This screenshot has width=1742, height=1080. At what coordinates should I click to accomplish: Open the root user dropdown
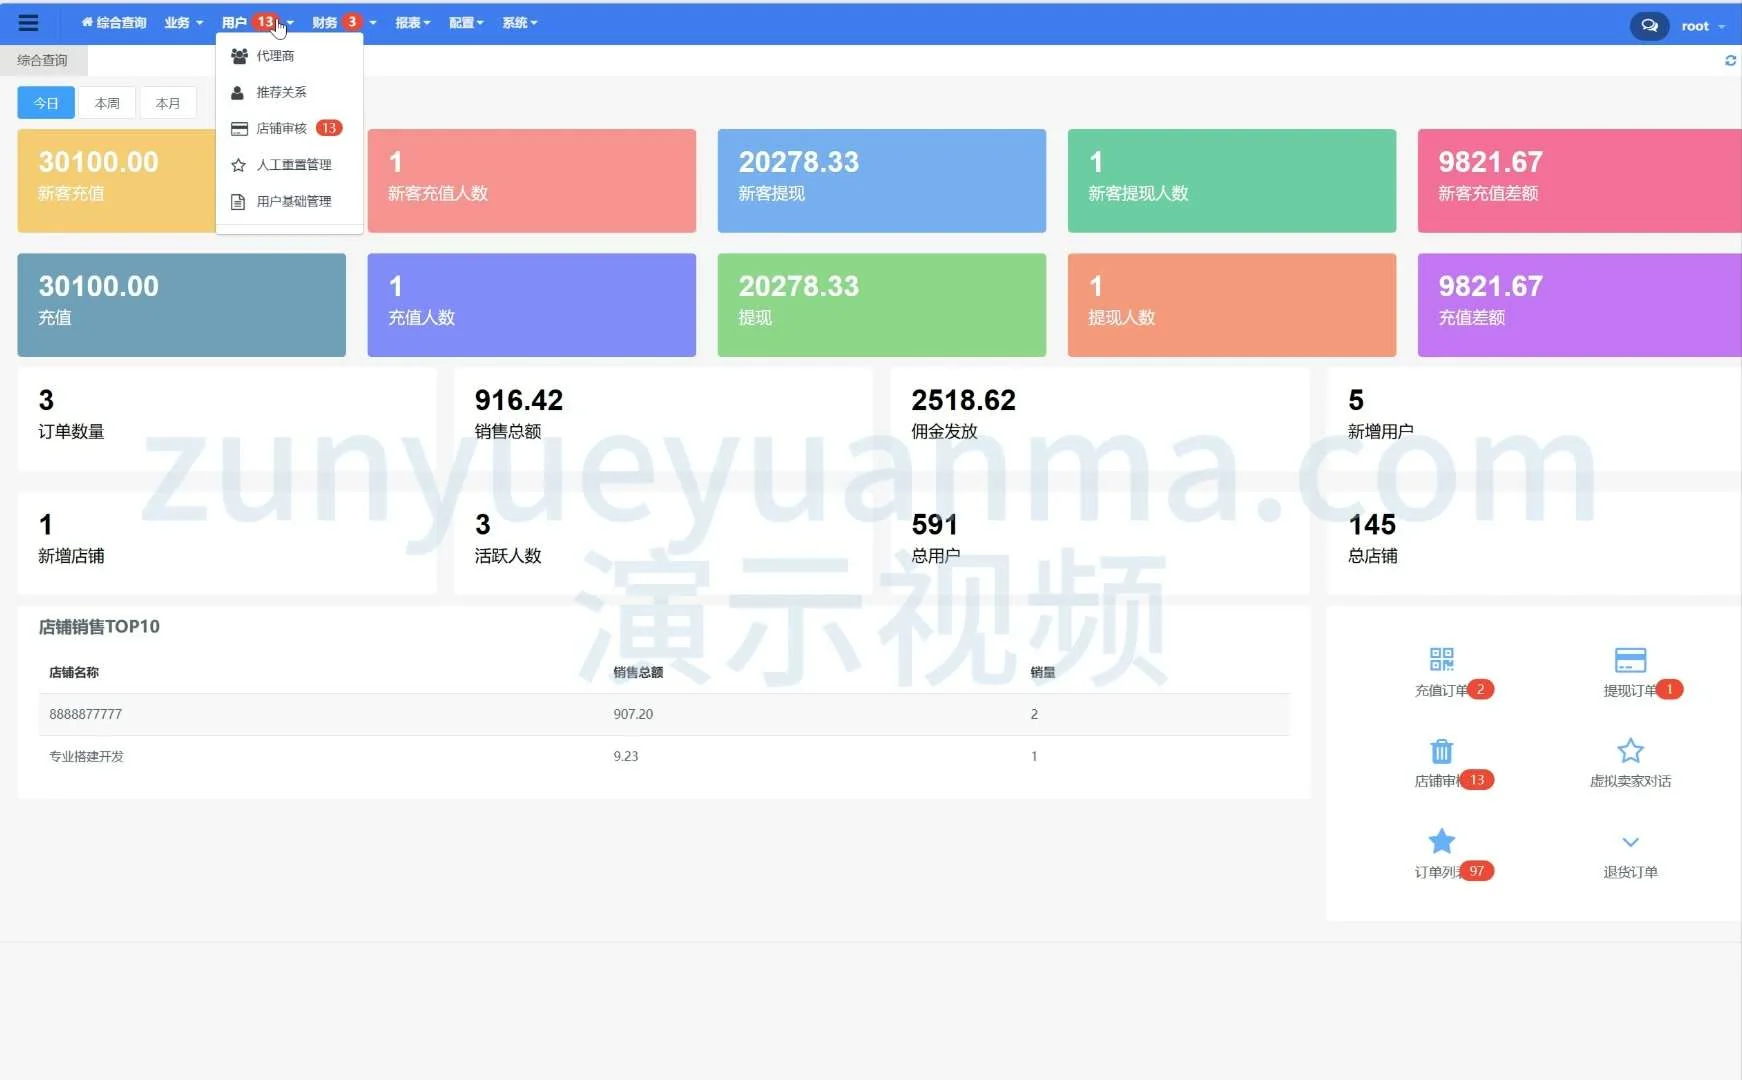pyautogui.click(x=1702, y=26)
